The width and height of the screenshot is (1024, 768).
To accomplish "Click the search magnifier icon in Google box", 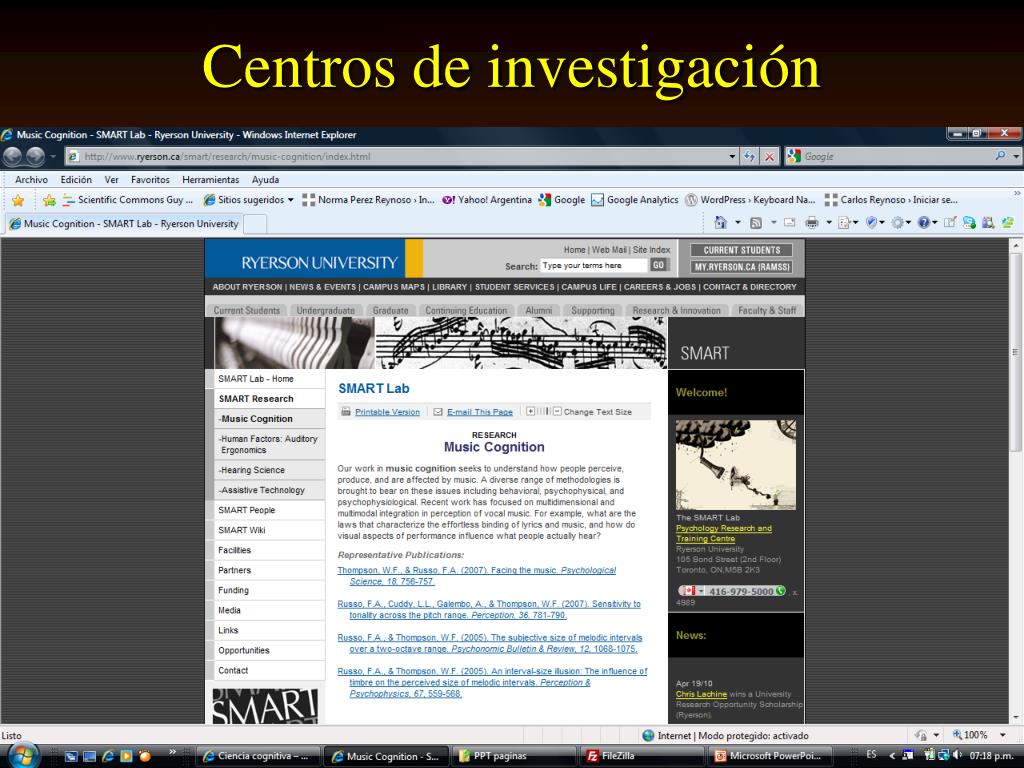I will coord(1000,156).
